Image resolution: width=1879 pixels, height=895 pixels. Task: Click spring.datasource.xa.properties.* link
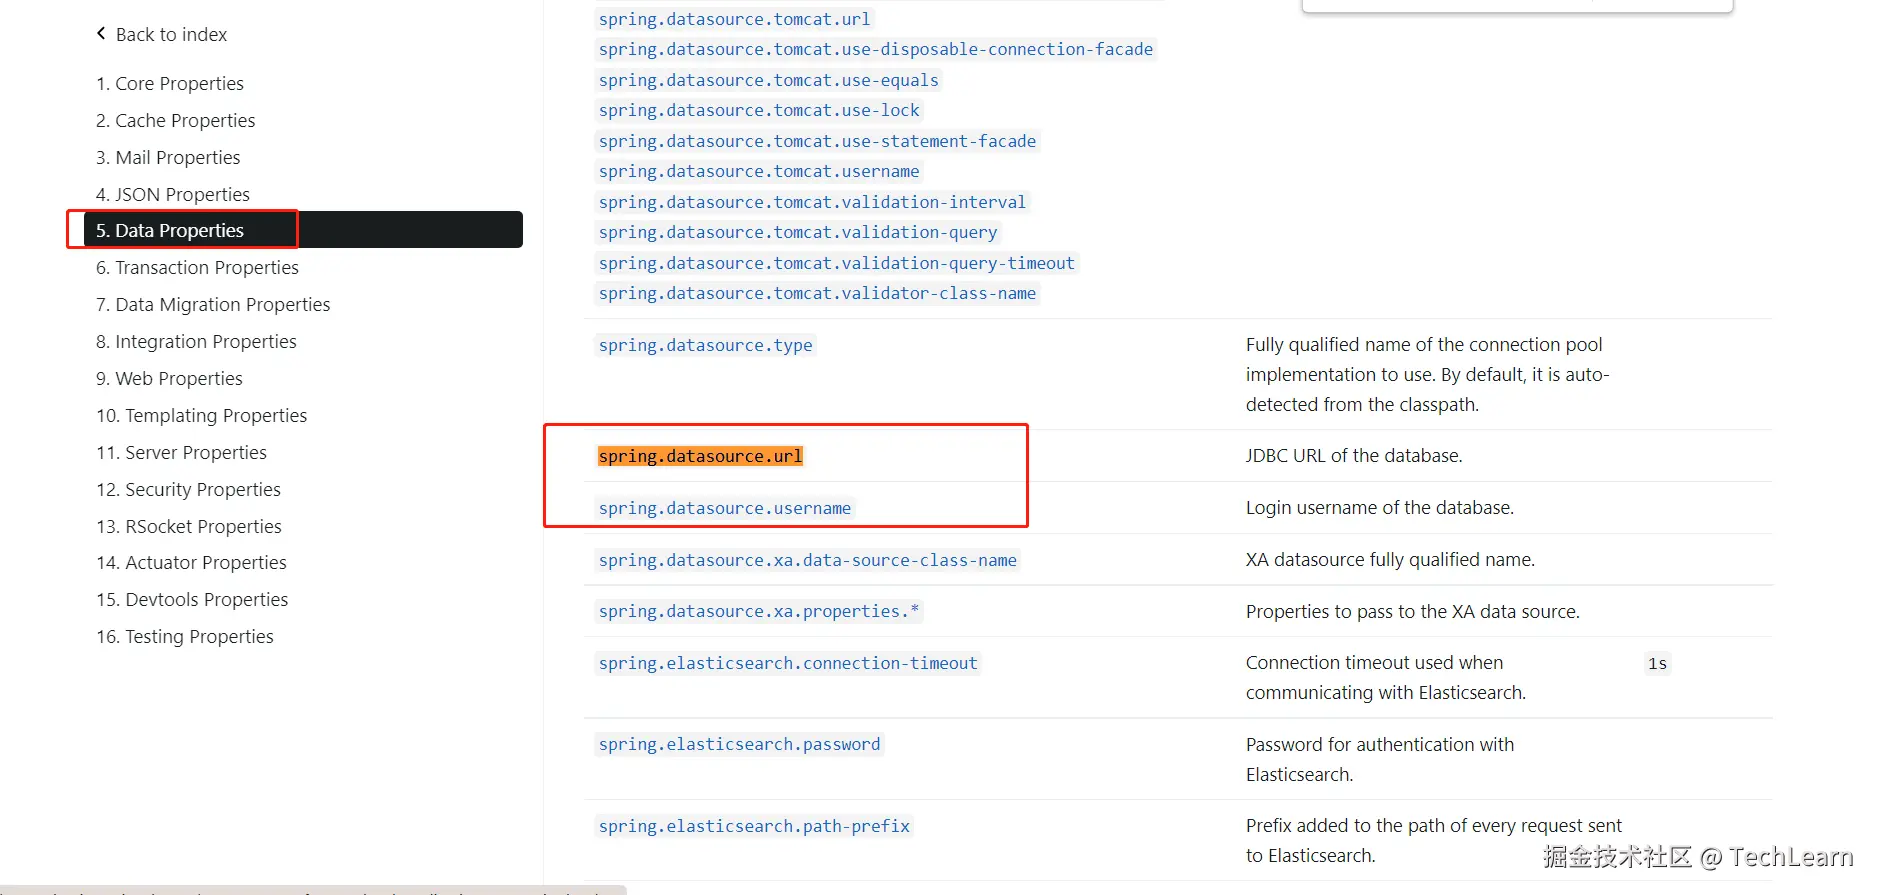[x=759, y=611]
